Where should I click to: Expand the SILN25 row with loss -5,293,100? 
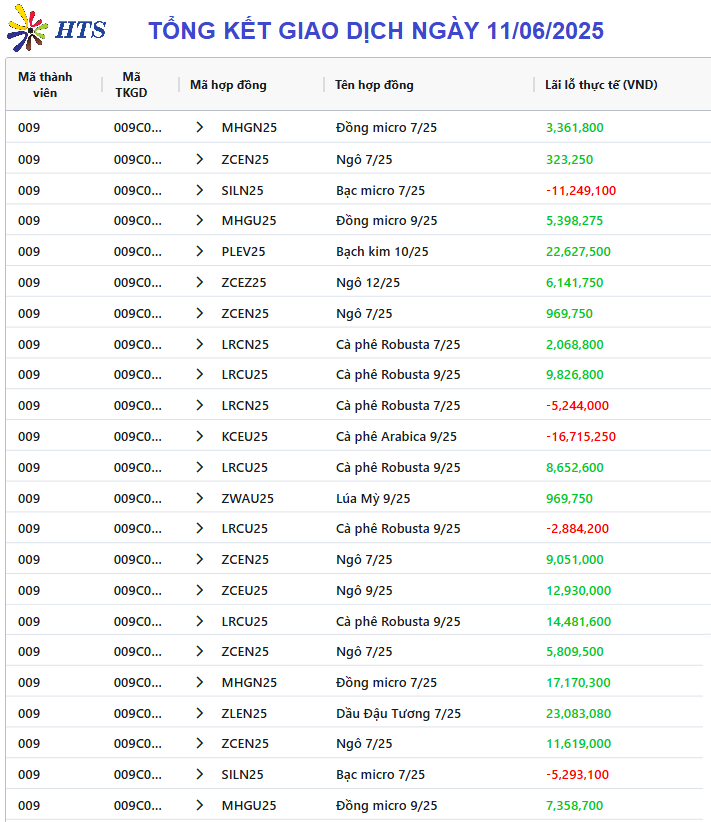199,774
